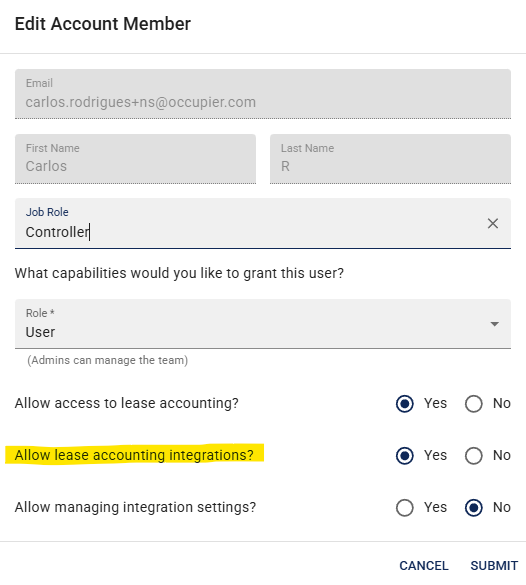This screenshot has width=526, height=585.
Task: Click the Last Name field
Action: point(390,159)
